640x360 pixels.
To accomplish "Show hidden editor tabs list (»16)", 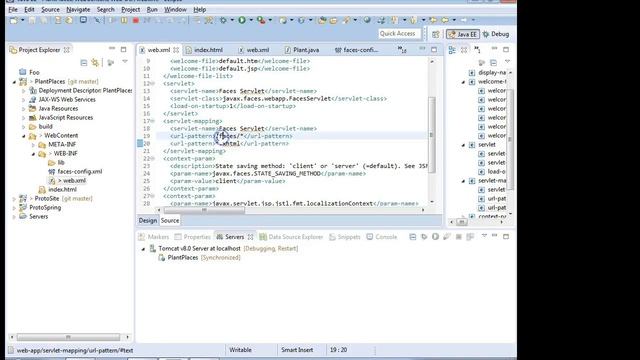I will [402, 50].
